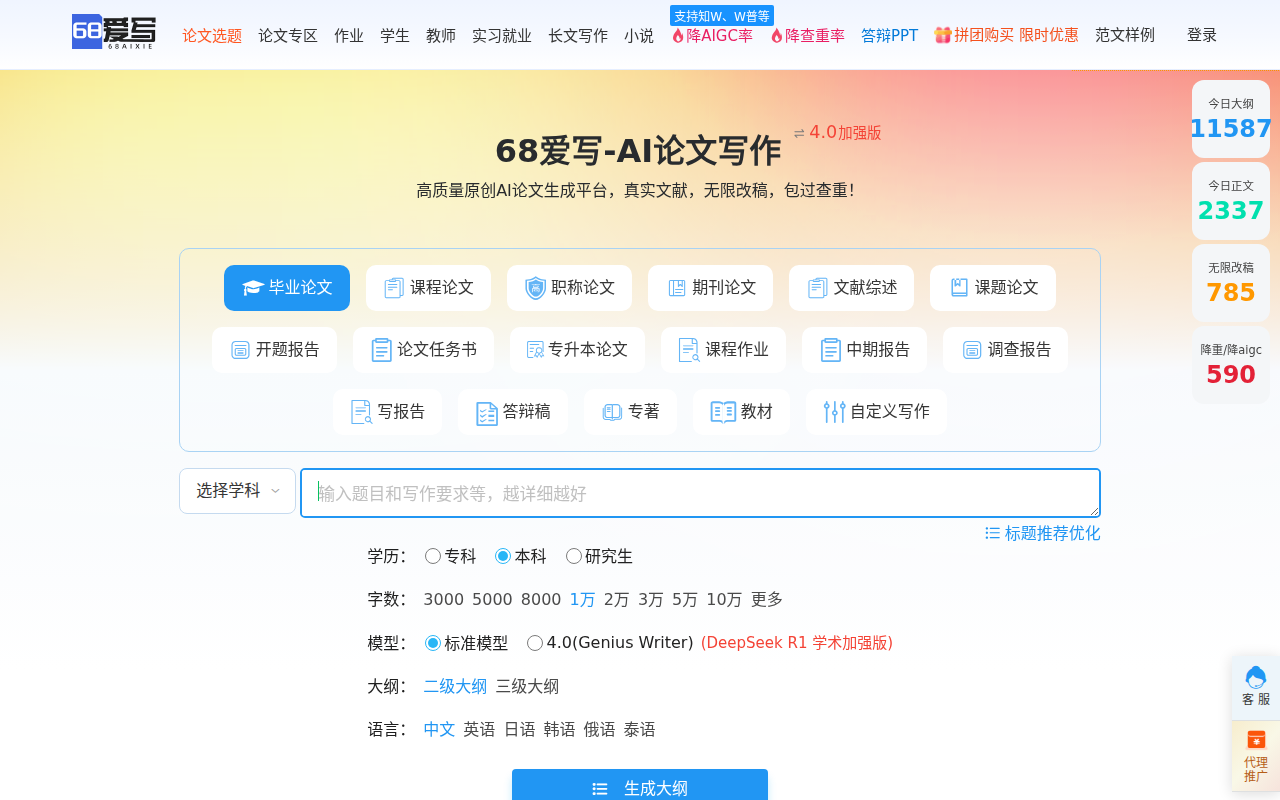Select the 10万 word count

click(724, 599)
